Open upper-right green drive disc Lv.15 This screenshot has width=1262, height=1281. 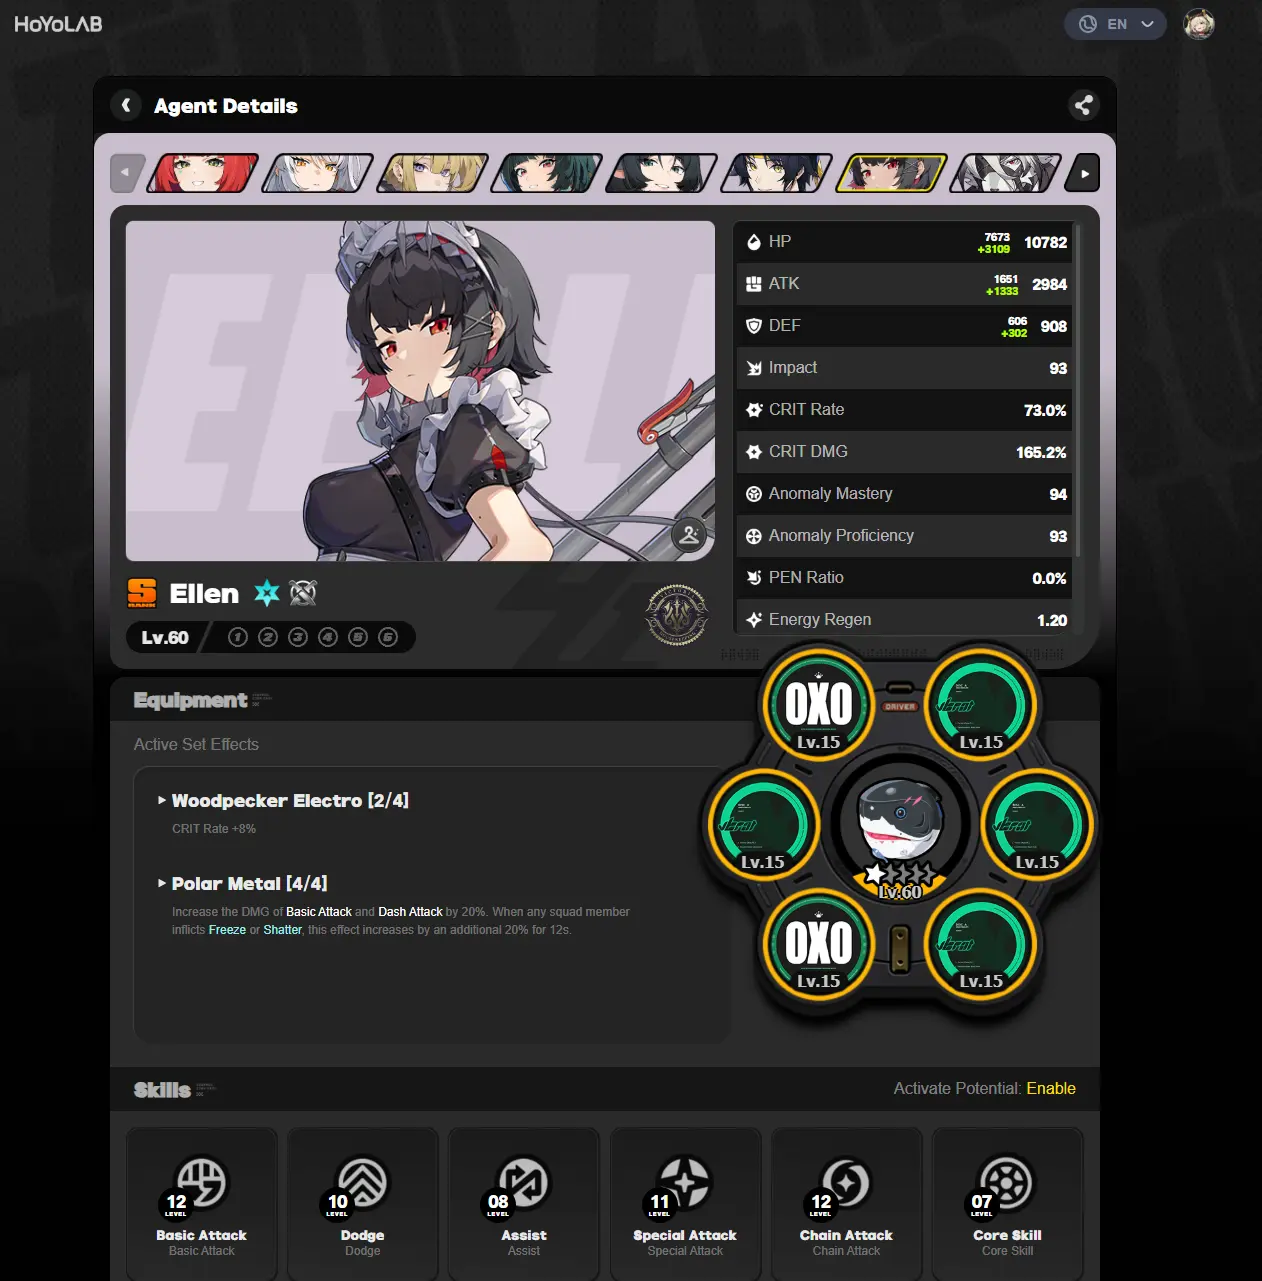(981, 704)
